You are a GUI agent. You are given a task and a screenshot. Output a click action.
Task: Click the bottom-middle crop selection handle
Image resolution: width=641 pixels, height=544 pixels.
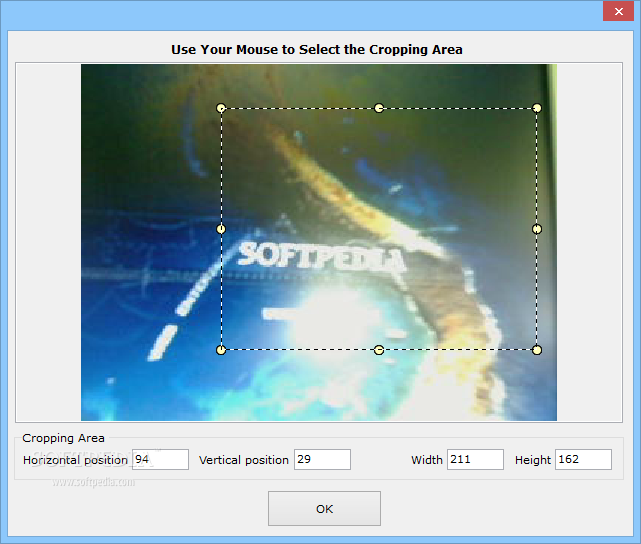point(379,350)
